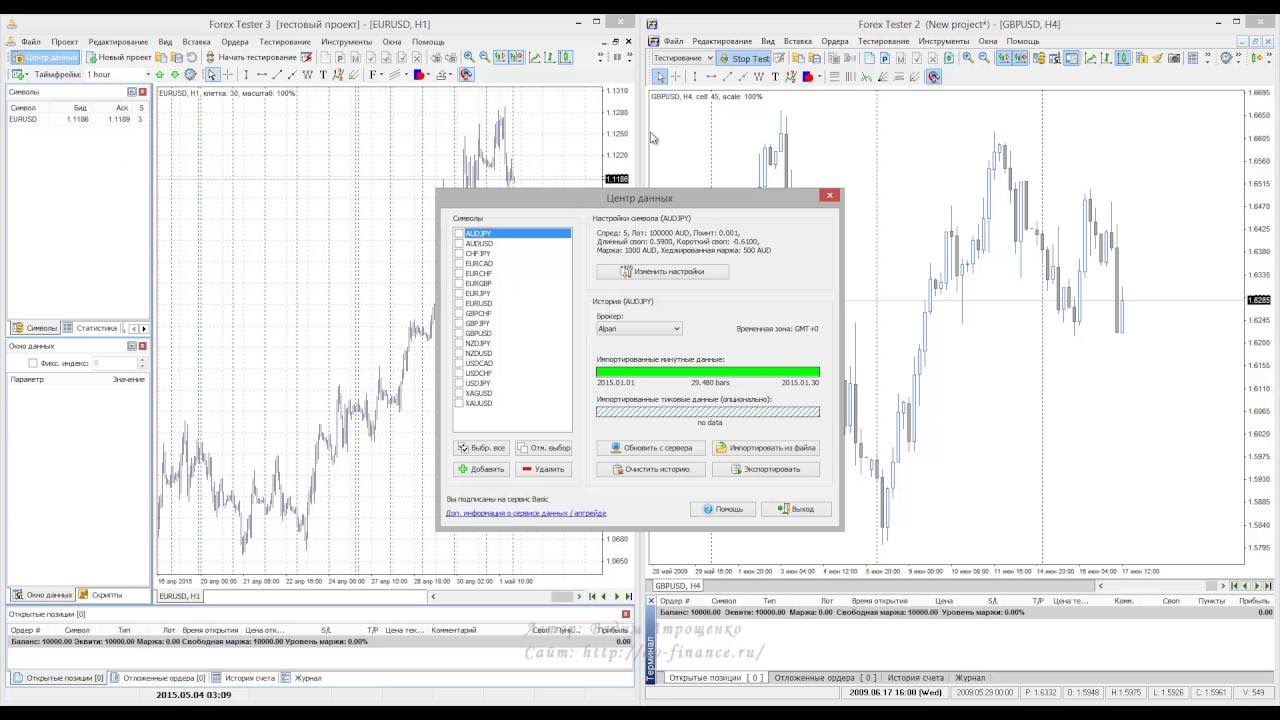Click Обновить с сервера button
This screenshot has width=1280, height=720.
tap(651, 448)
